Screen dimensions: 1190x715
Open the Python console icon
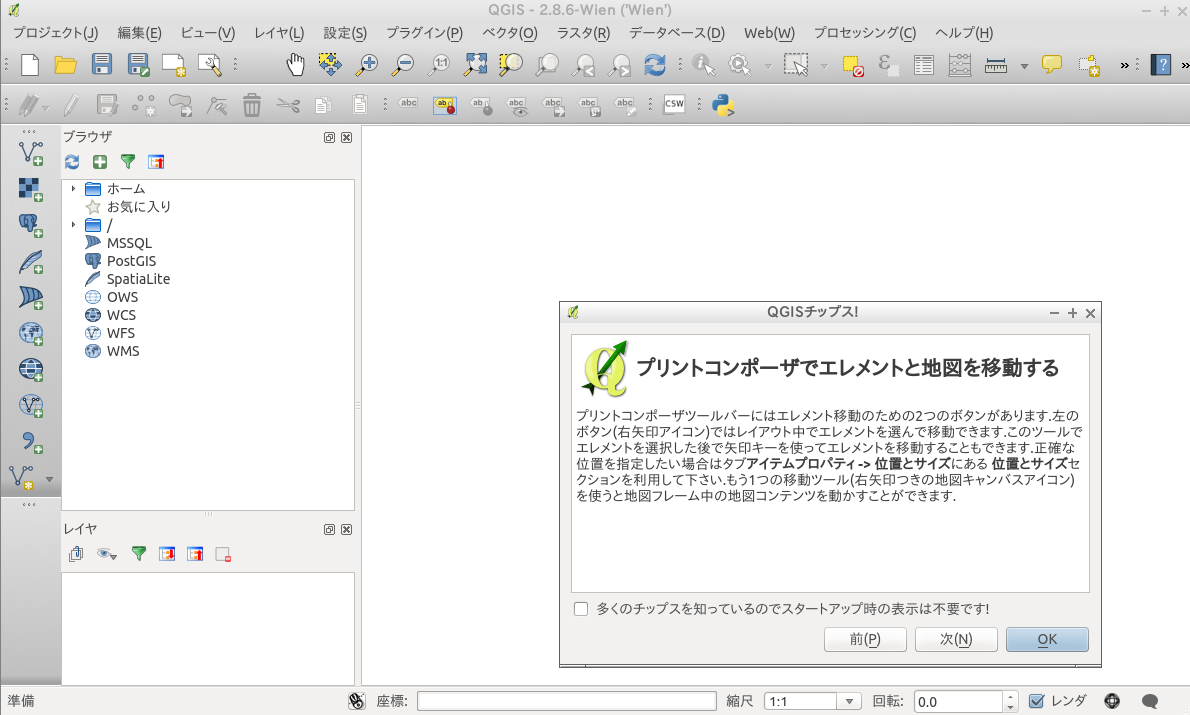[x=723, y=105]
